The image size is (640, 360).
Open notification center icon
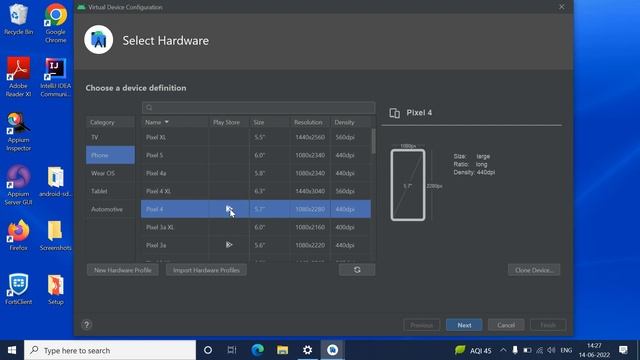tap(623, 350)
